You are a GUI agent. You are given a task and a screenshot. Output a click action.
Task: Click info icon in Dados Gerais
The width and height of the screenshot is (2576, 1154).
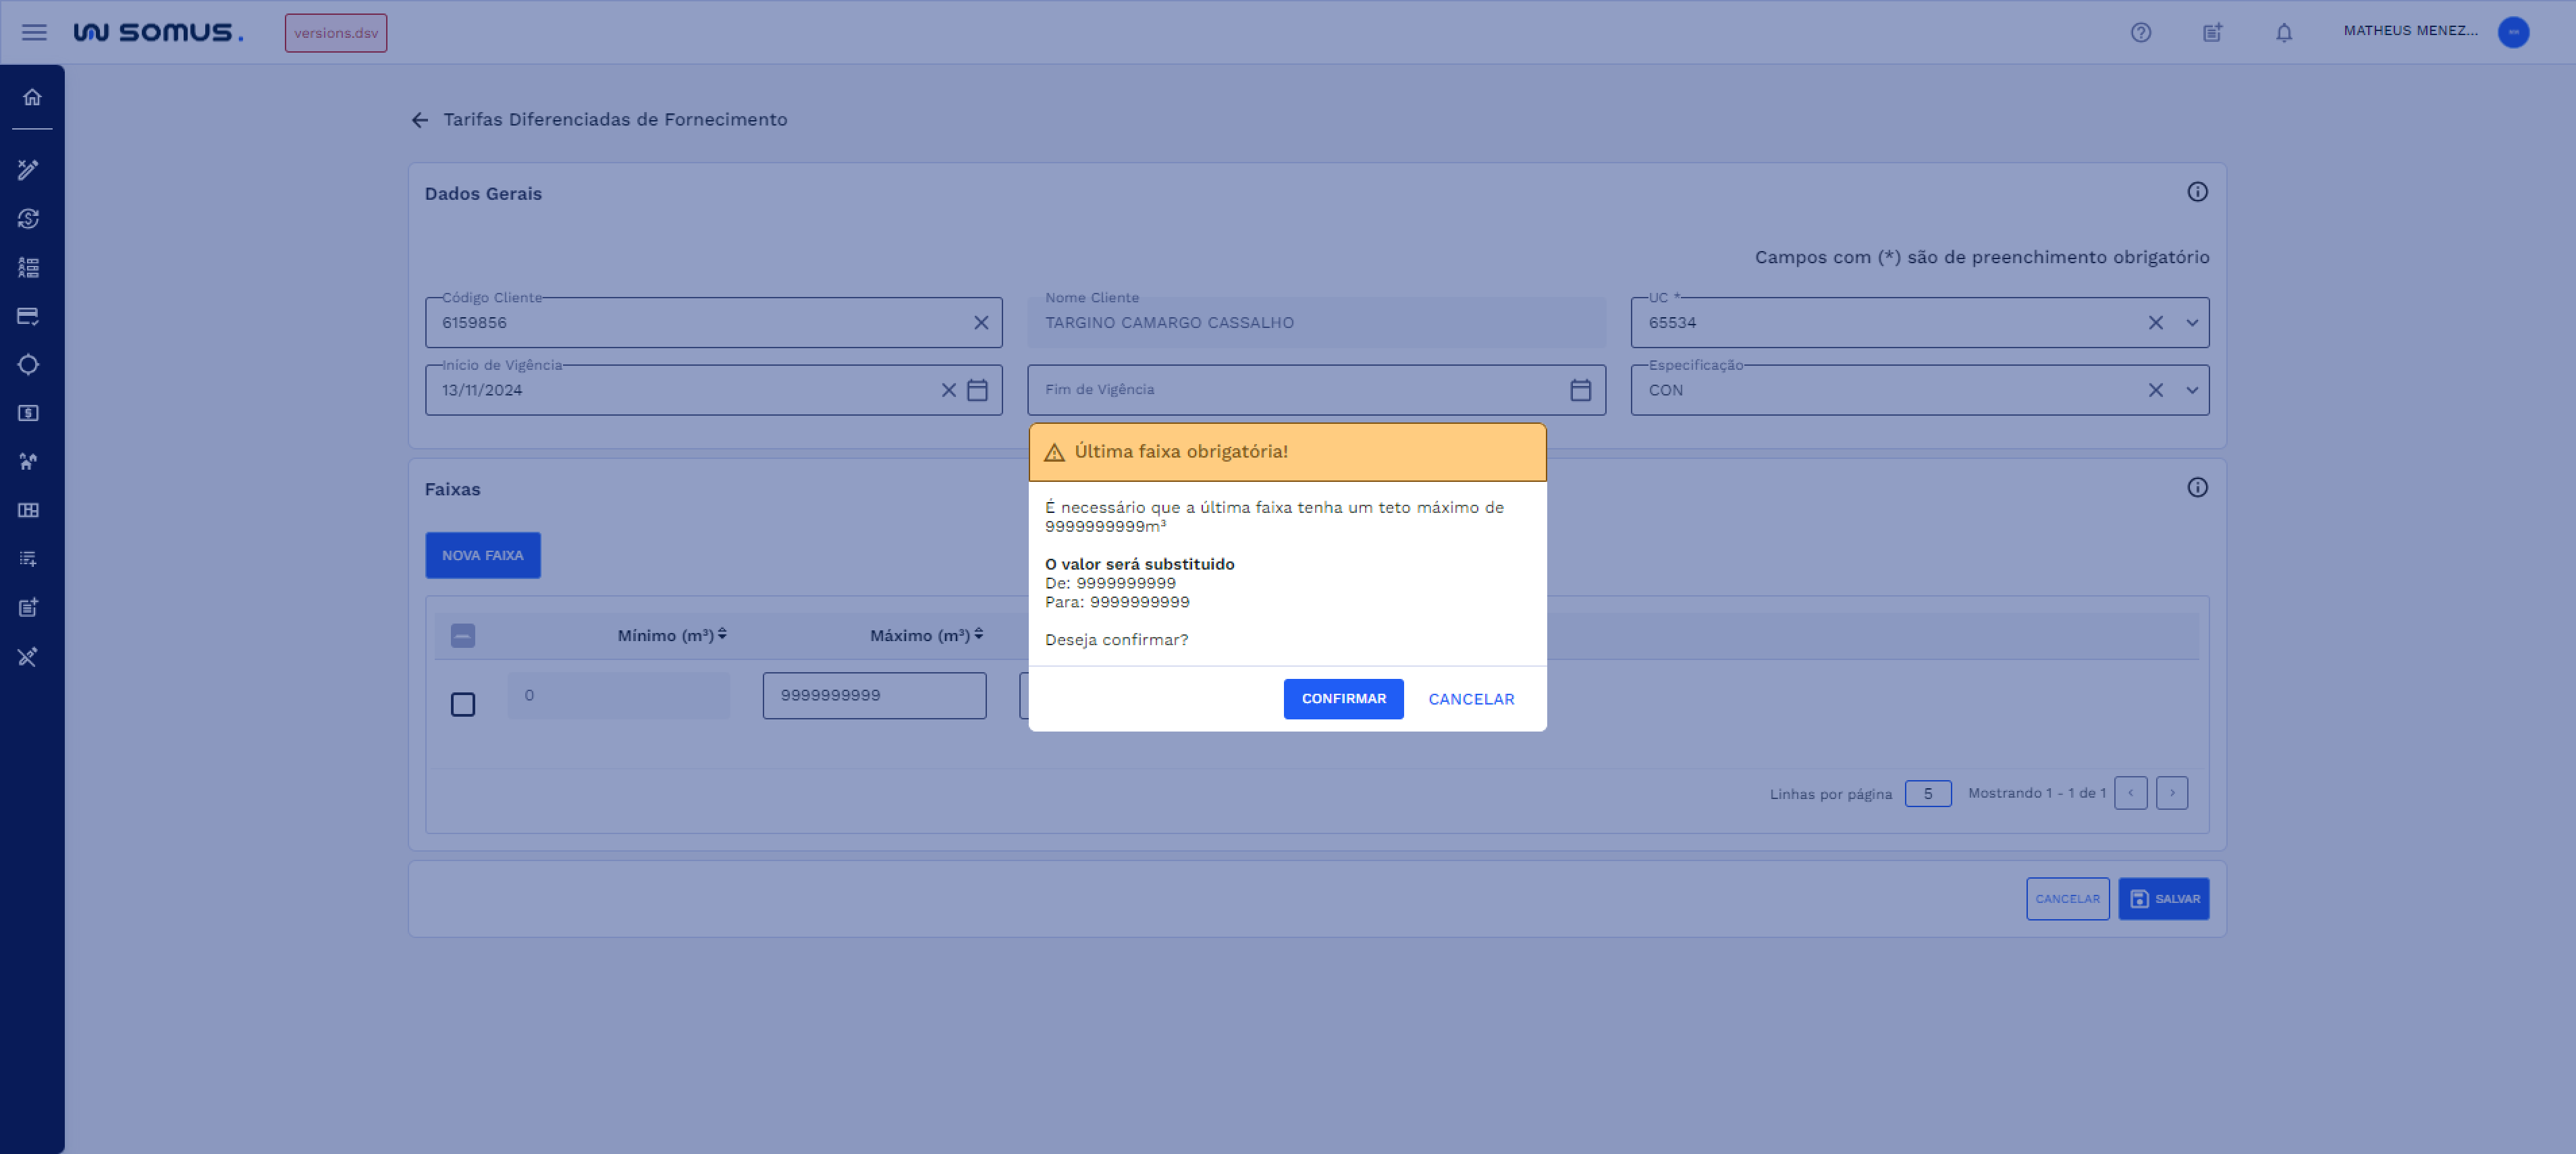(2197, 192)
